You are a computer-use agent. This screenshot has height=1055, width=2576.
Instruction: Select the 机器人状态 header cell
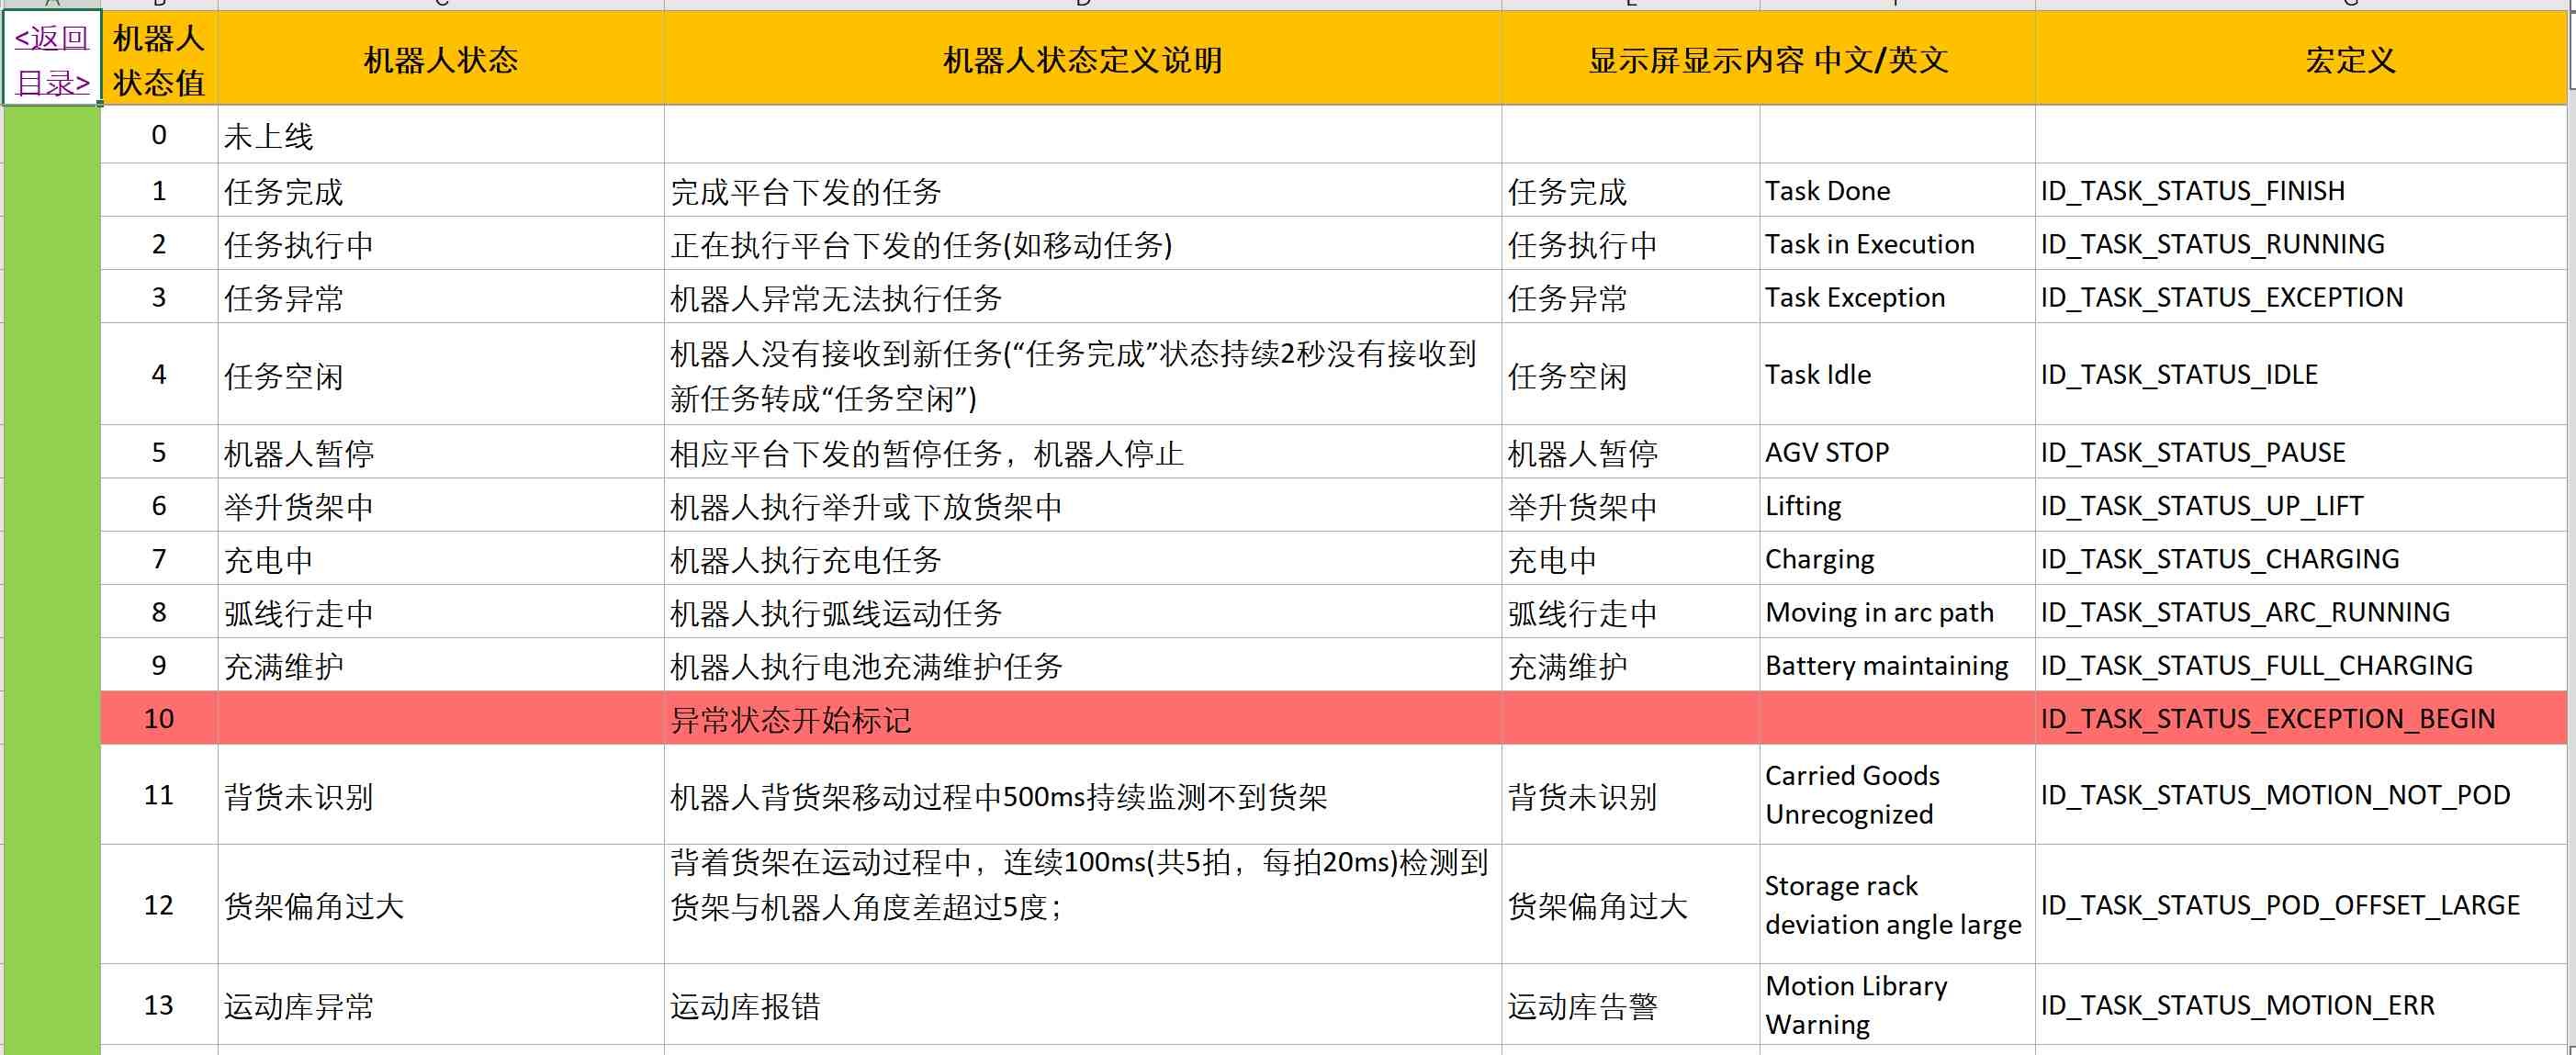[x=440, y=60]
